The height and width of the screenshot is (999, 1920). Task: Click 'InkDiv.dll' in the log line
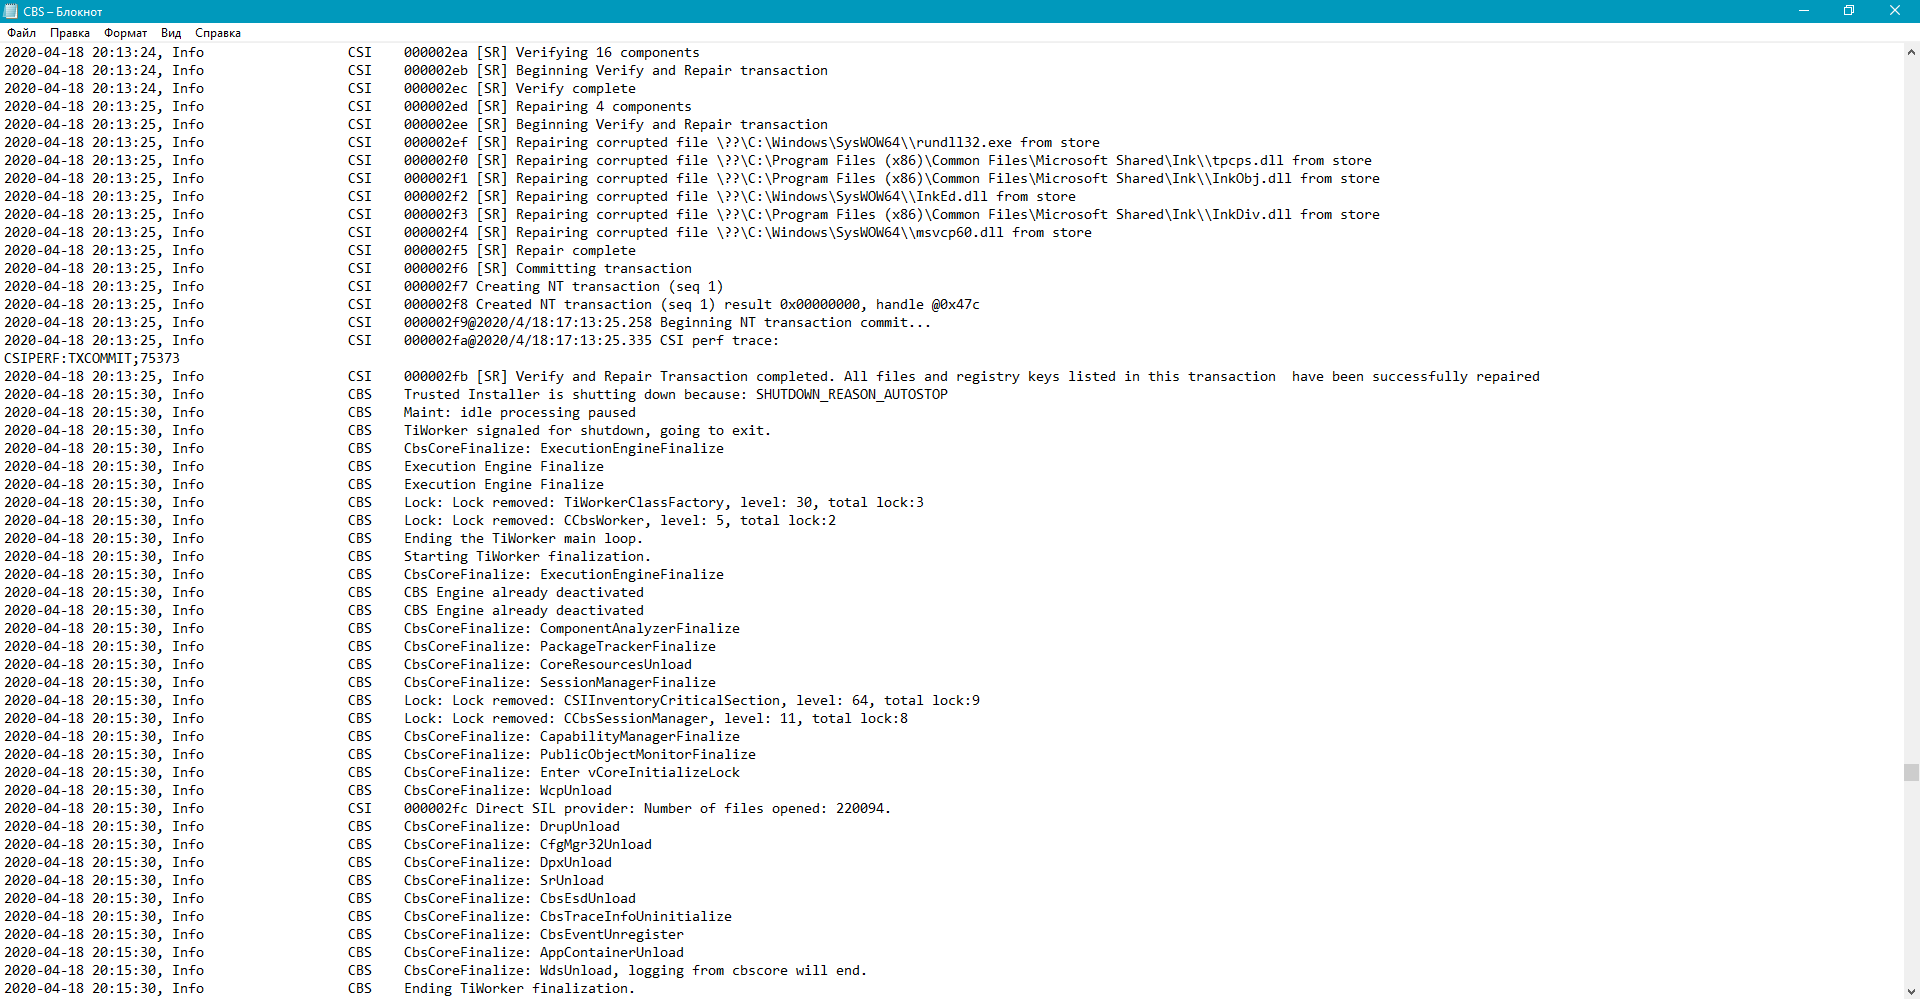click(x=1251, y=215)
